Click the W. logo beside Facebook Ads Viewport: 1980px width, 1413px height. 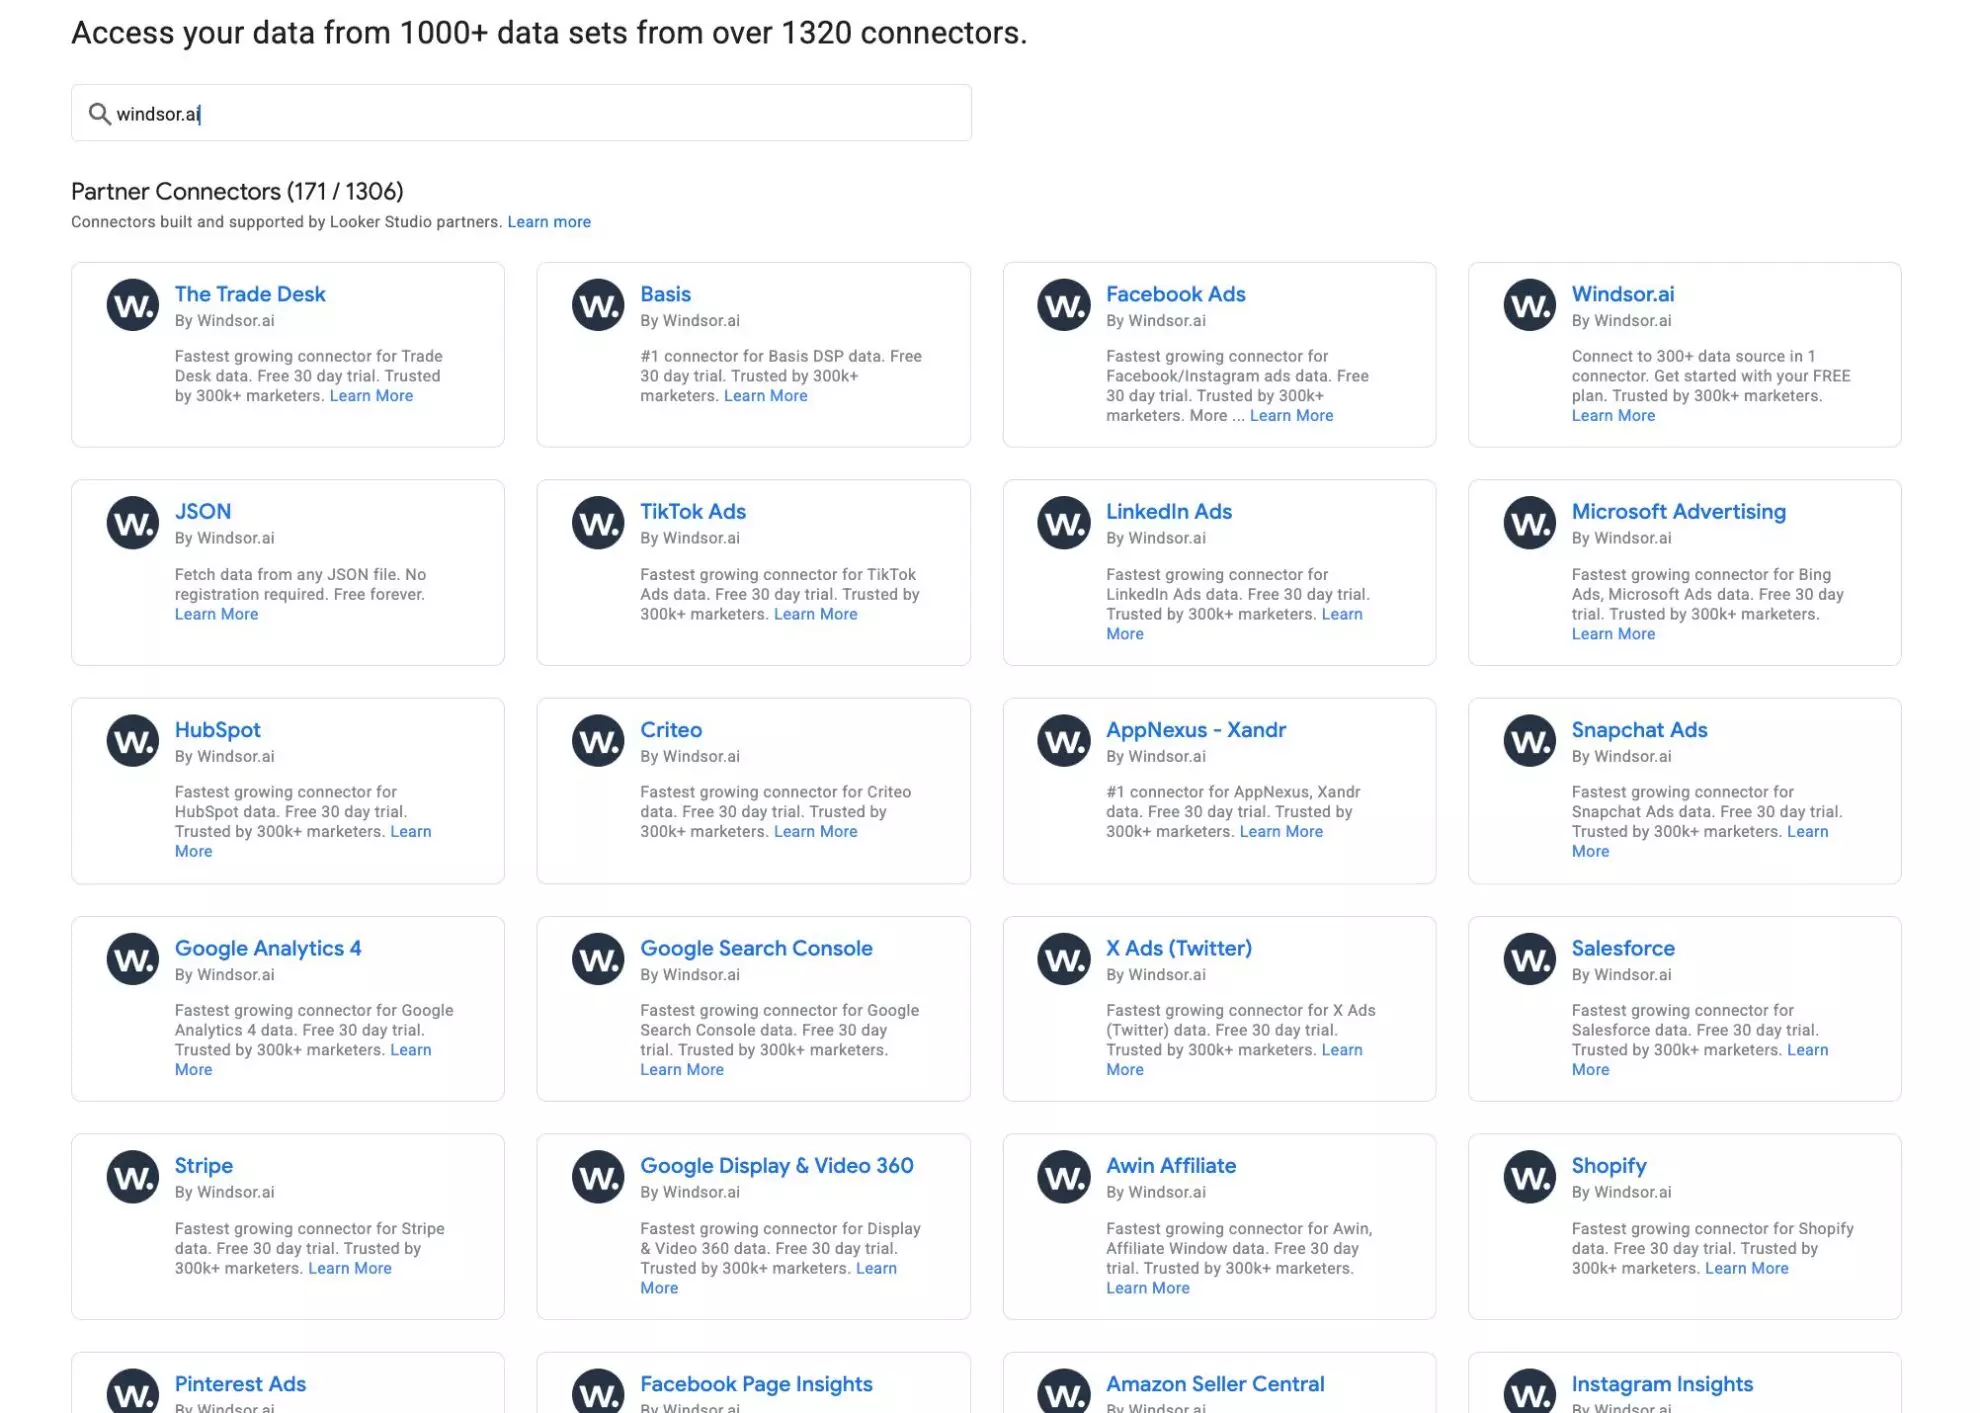click(1064, 305)
